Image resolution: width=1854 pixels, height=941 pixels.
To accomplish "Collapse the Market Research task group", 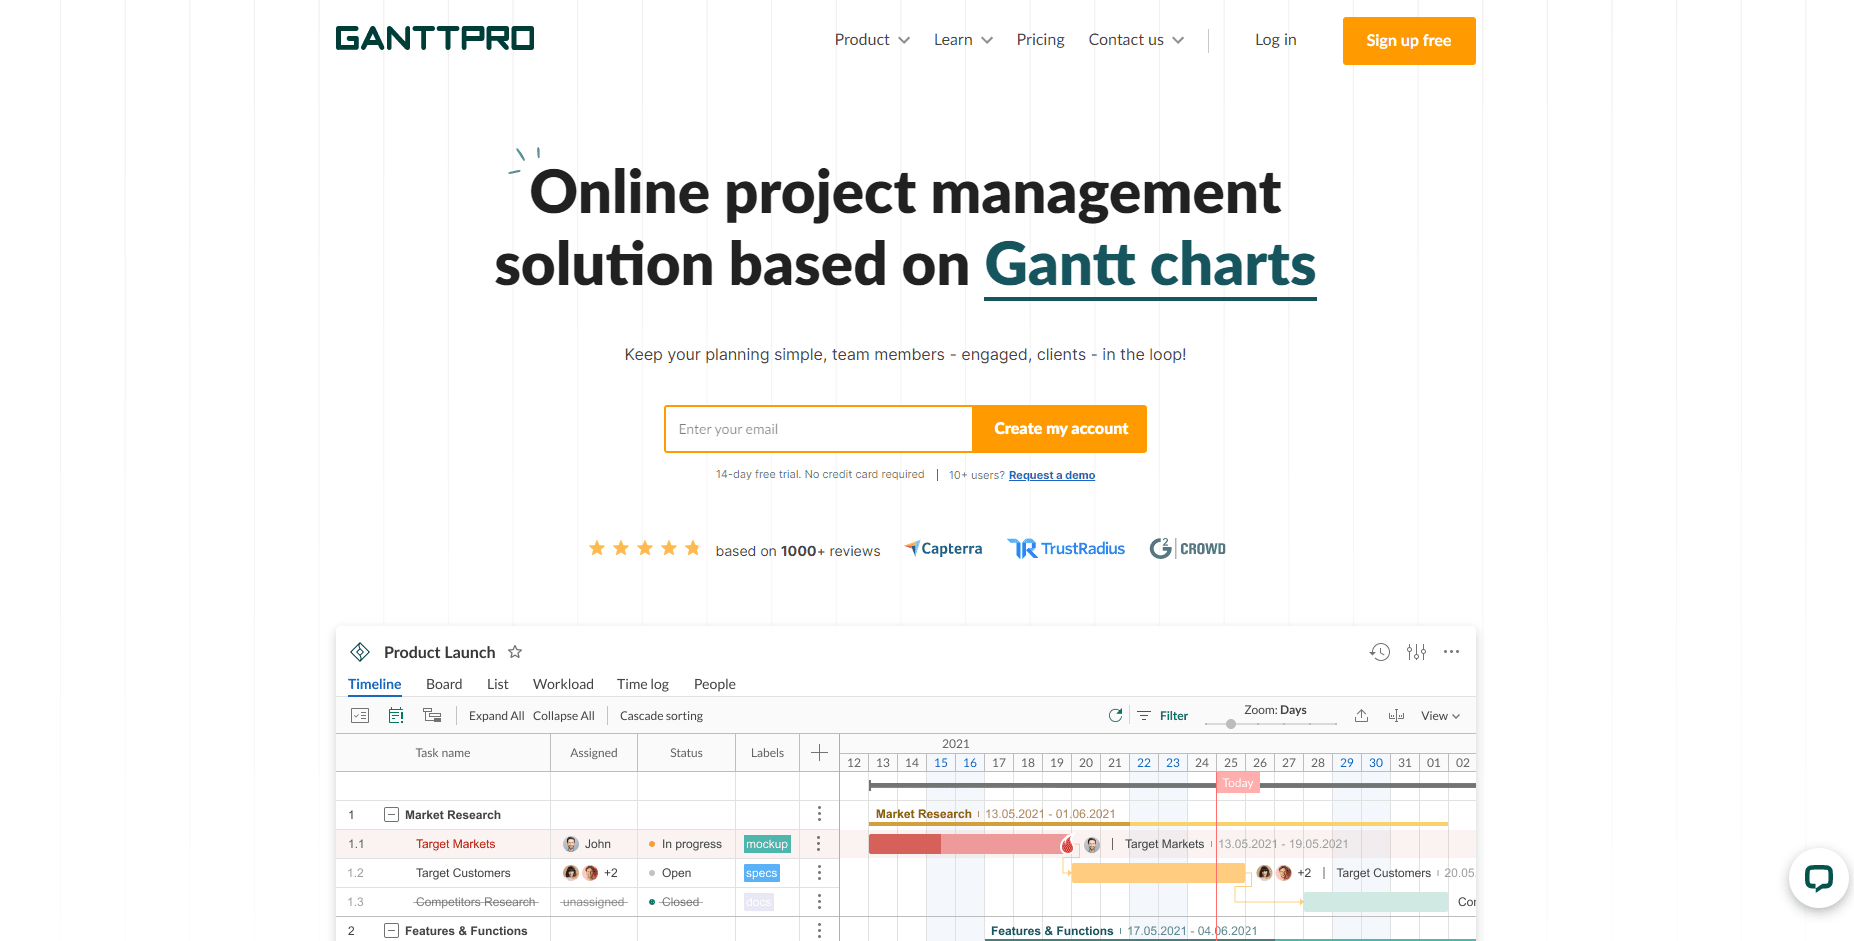I will click(390, 814).
